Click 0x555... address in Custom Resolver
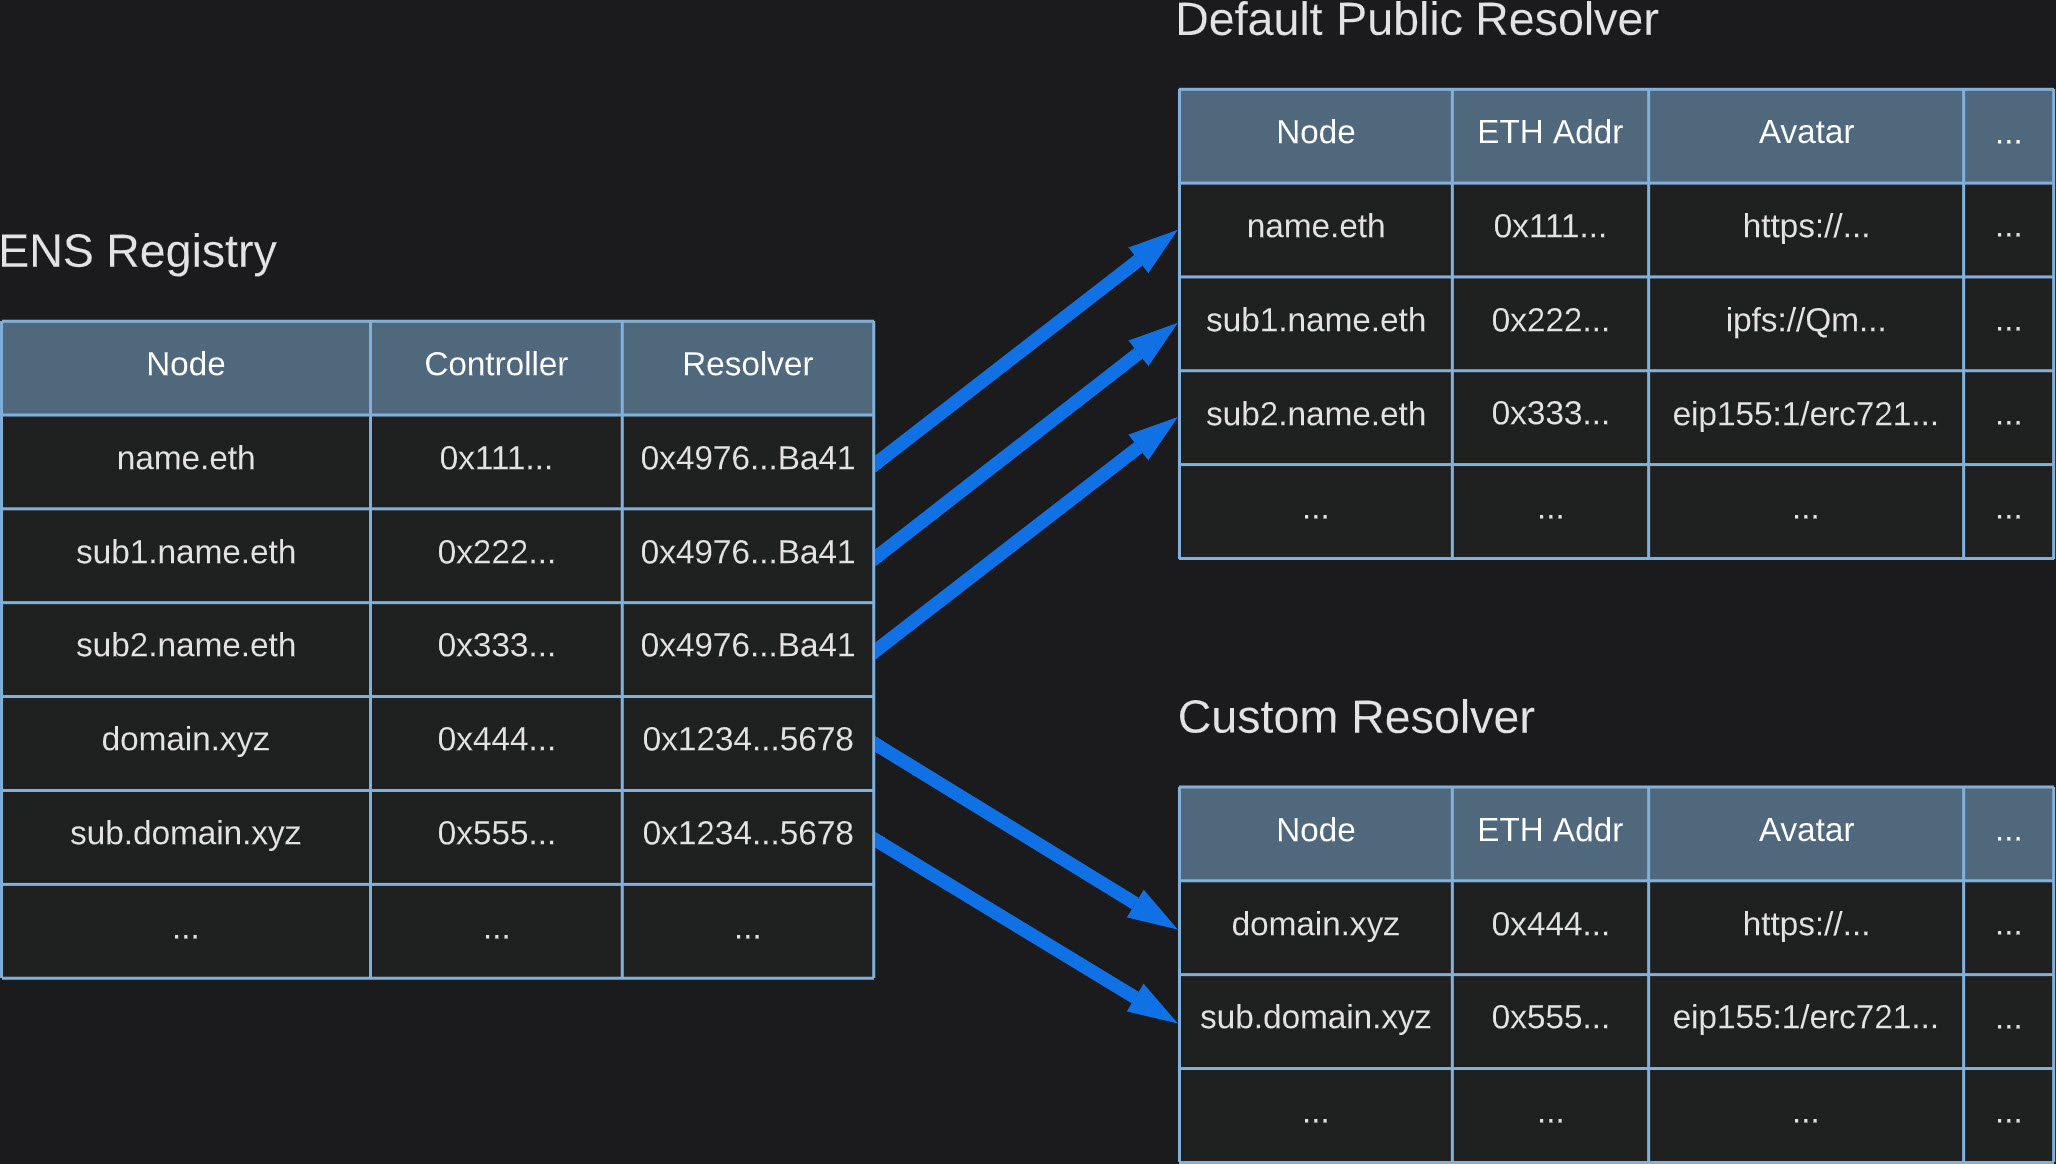Viewport: 2056px width, 1164px height. coord(1549,1017)
